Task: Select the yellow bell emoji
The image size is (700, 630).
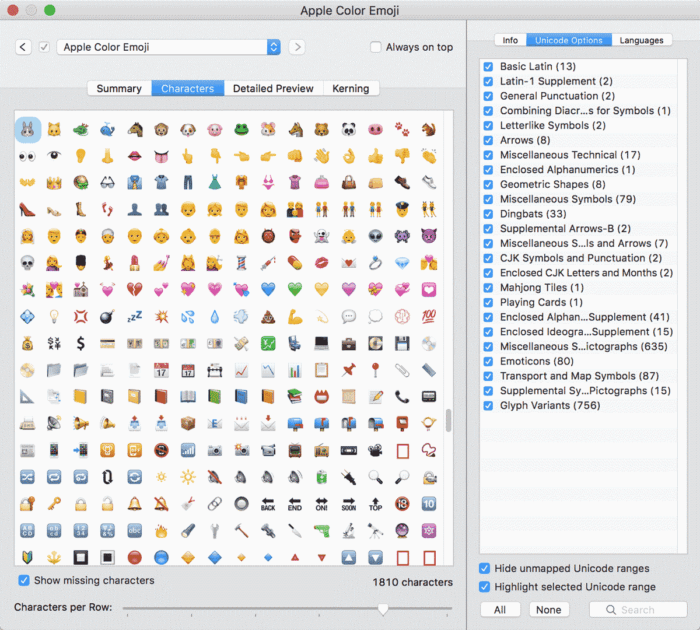Action: (x=134, y=504)
